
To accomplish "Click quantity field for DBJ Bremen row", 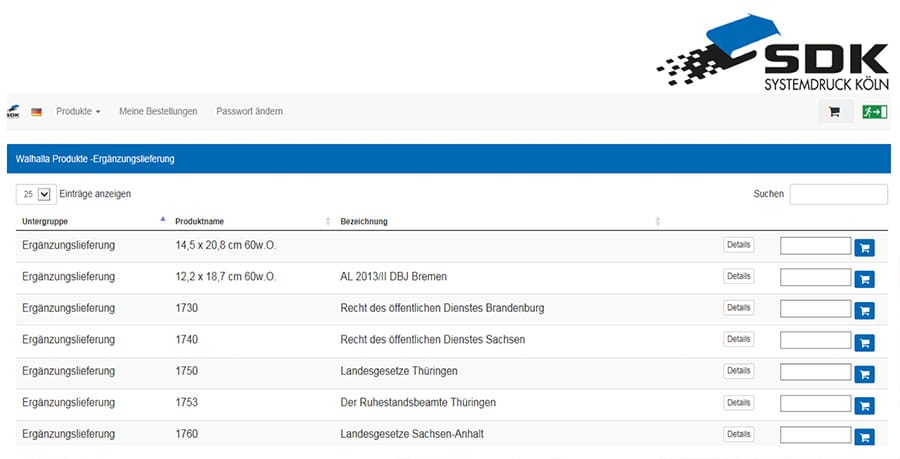I will coord(816,277).
